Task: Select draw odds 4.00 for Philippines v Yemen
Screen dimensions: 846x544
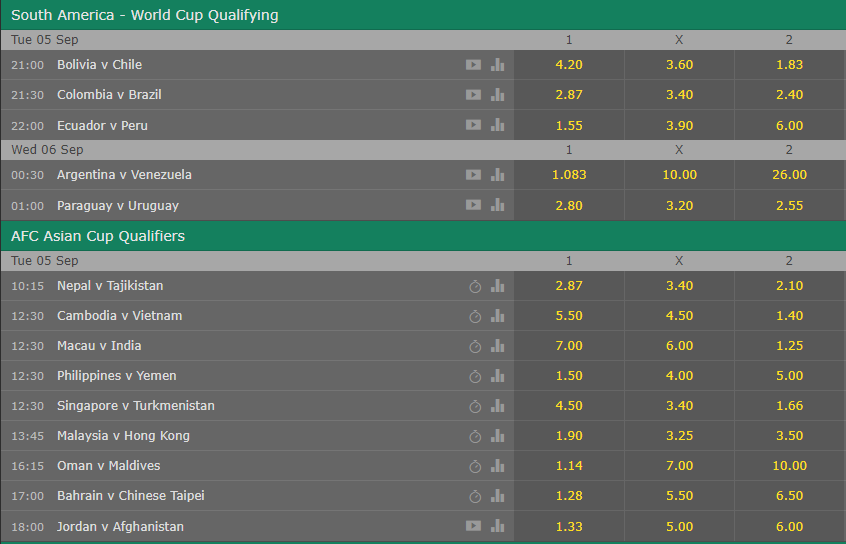Action: 679,376
